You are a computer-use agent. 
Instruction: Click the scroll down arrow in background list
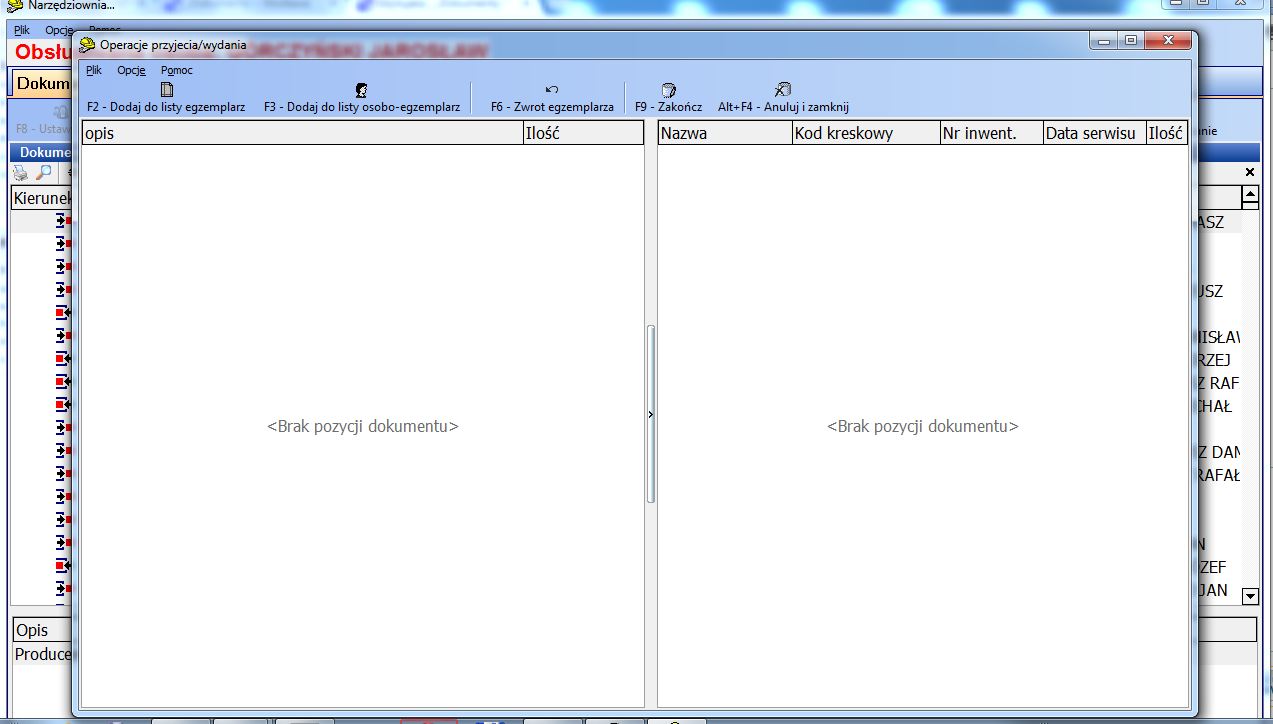(1250, 596)
